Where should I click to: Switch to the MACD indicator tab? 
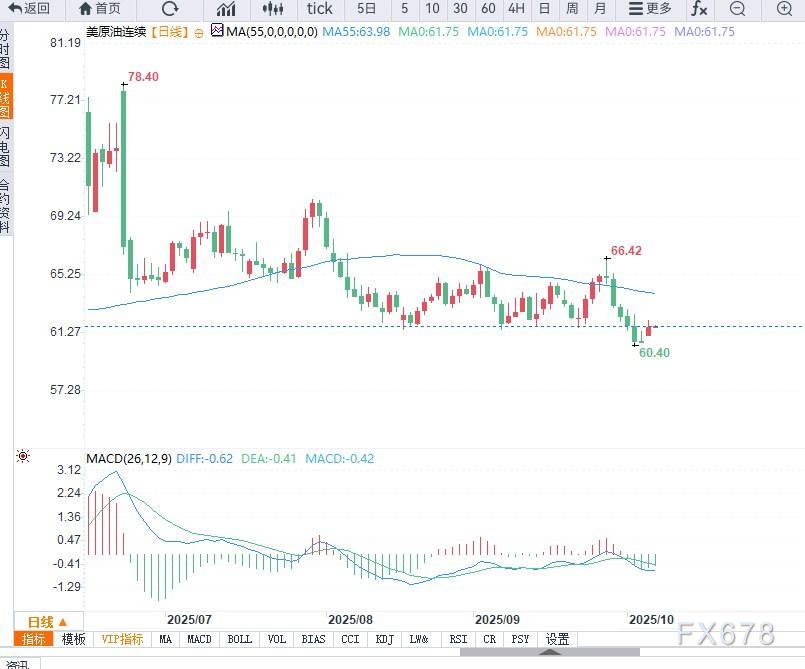point(200,638)
